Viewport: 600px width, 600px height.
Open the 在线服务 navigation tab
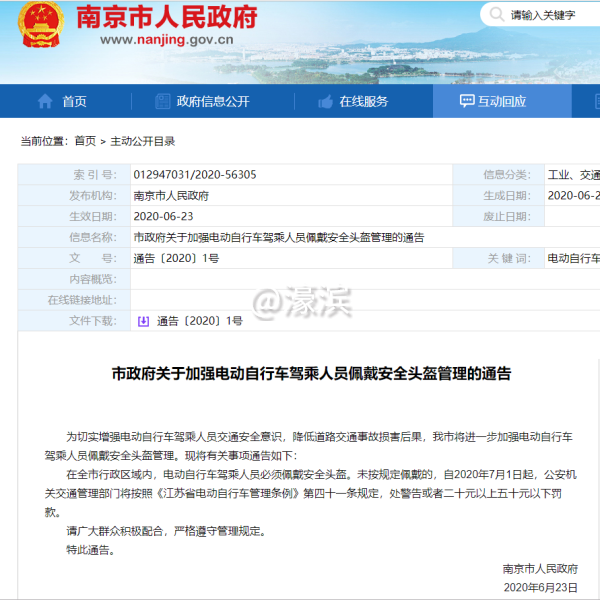click(362, 101)
